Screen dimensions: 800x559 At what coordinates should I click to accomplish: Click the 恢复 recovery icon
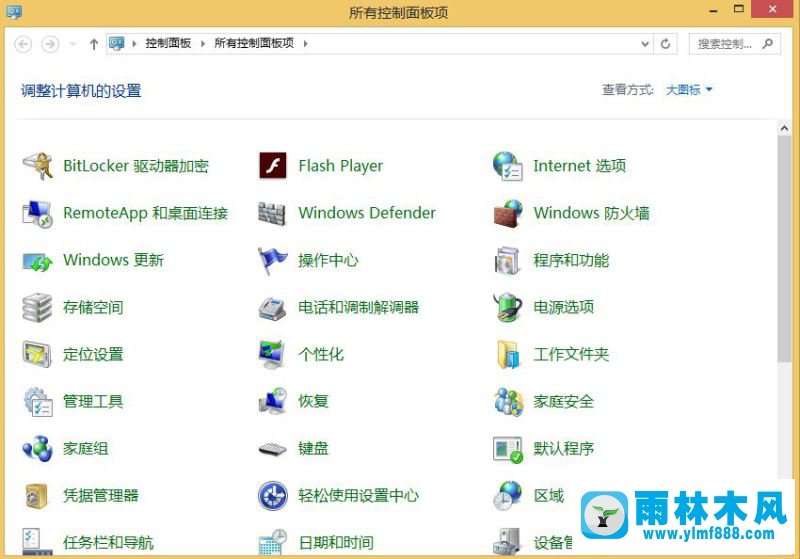(x=272, y=402)
